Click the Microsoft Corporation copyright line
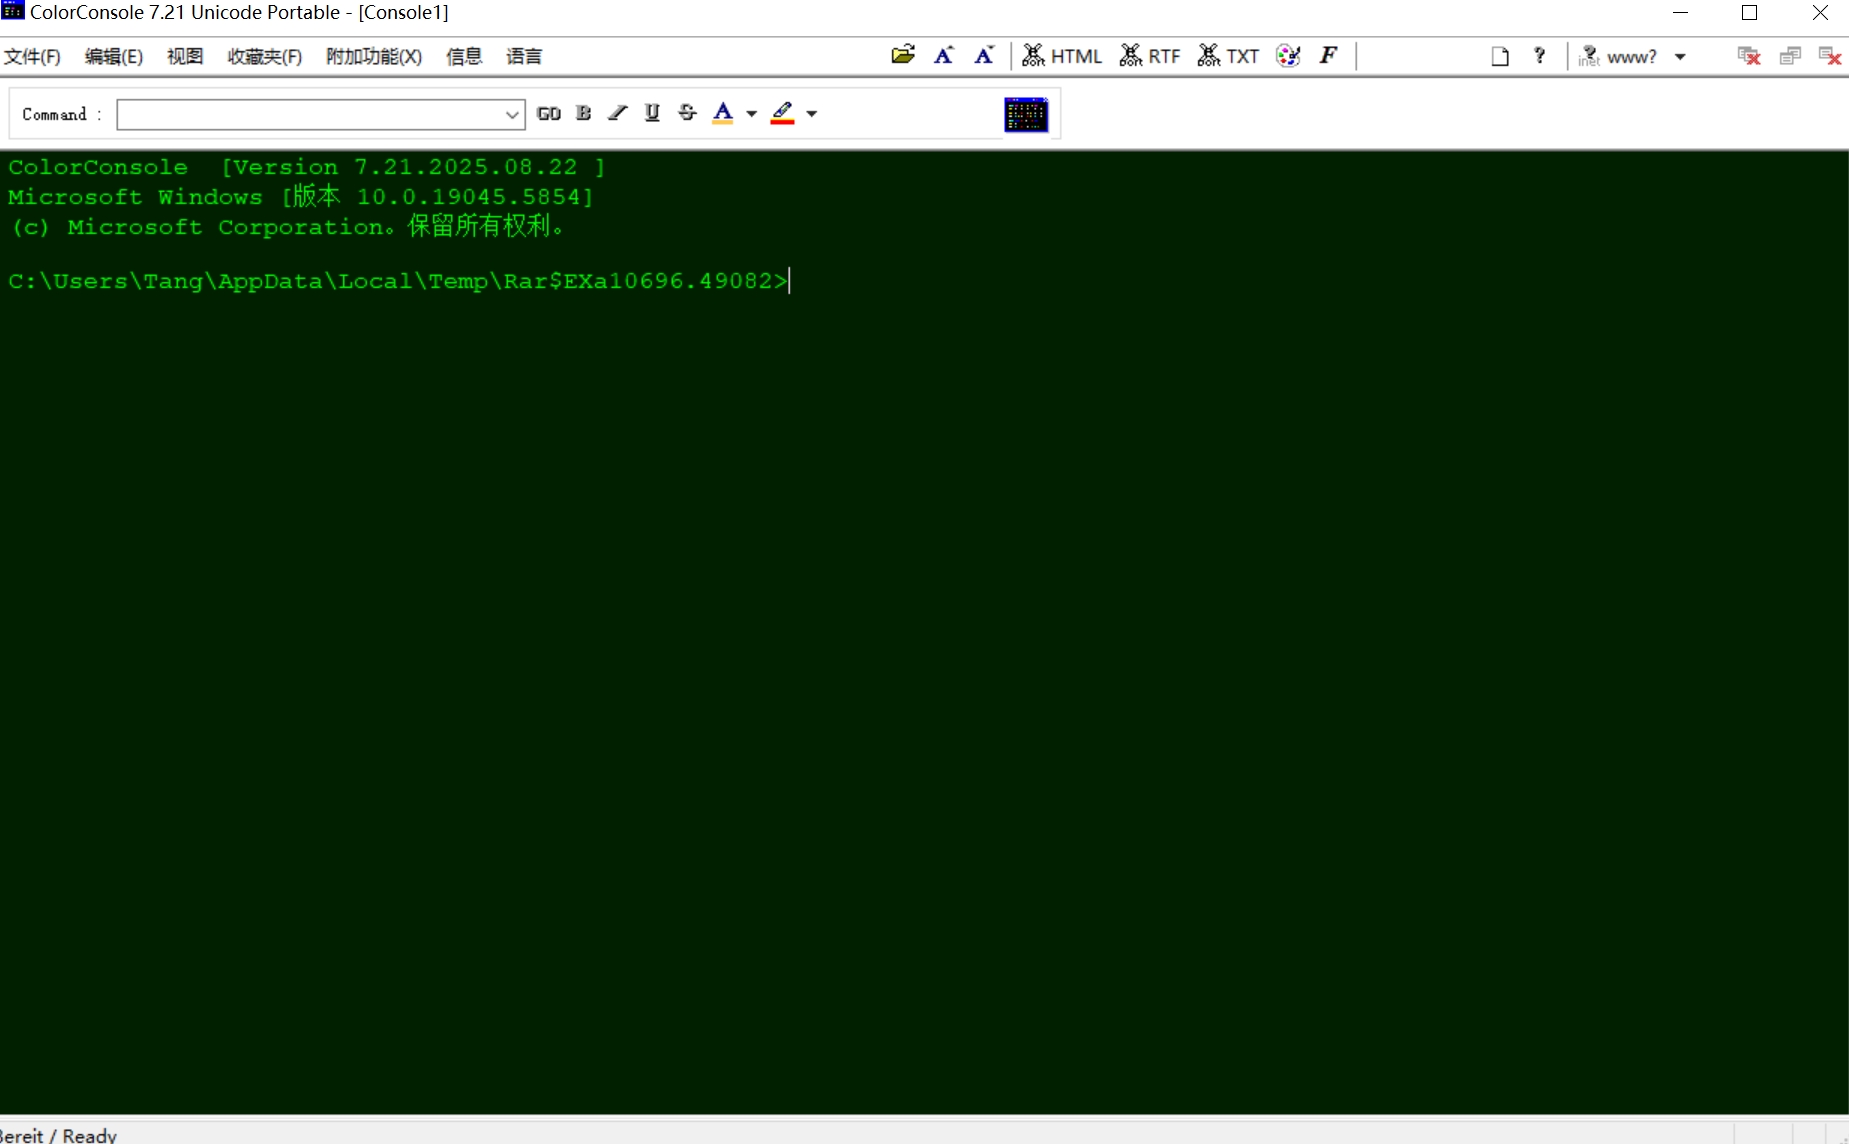1849x1144 pixels. (x=287, y=227)
